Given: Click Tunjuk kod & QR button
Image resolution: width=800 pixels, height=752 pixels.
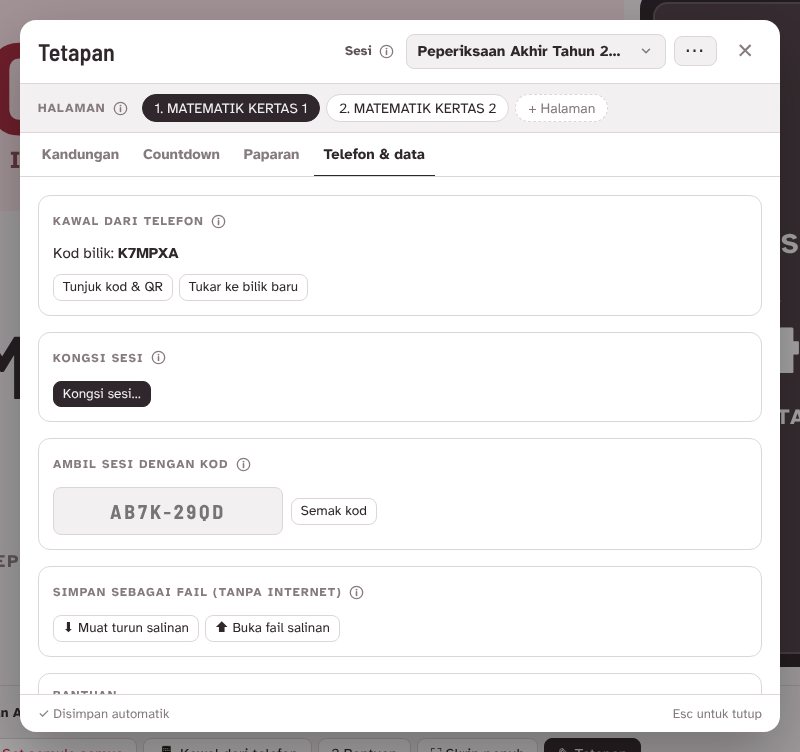Looking at the screenshot, I should coord(113,287).
